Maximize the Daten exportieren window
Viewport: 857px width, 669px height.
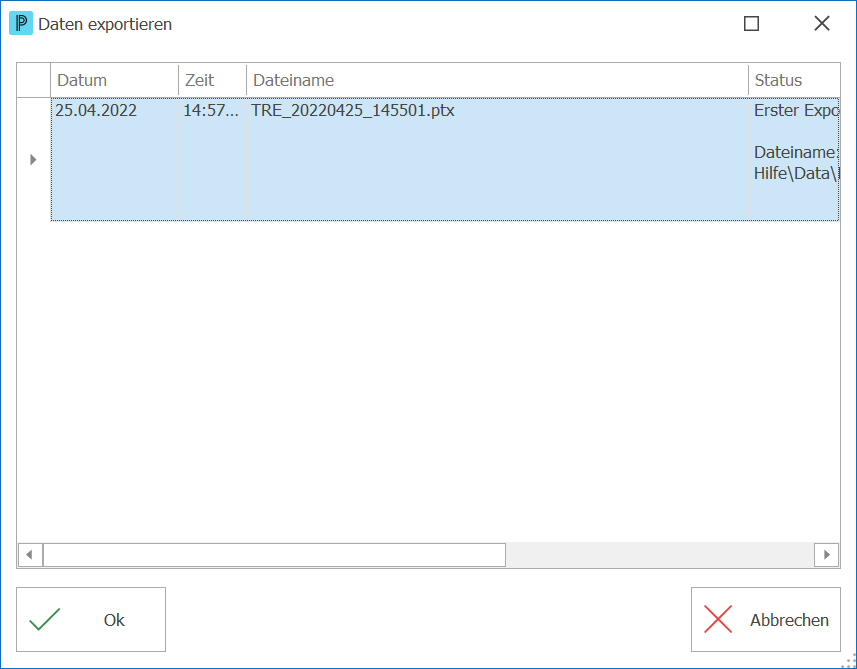(752, 24)
